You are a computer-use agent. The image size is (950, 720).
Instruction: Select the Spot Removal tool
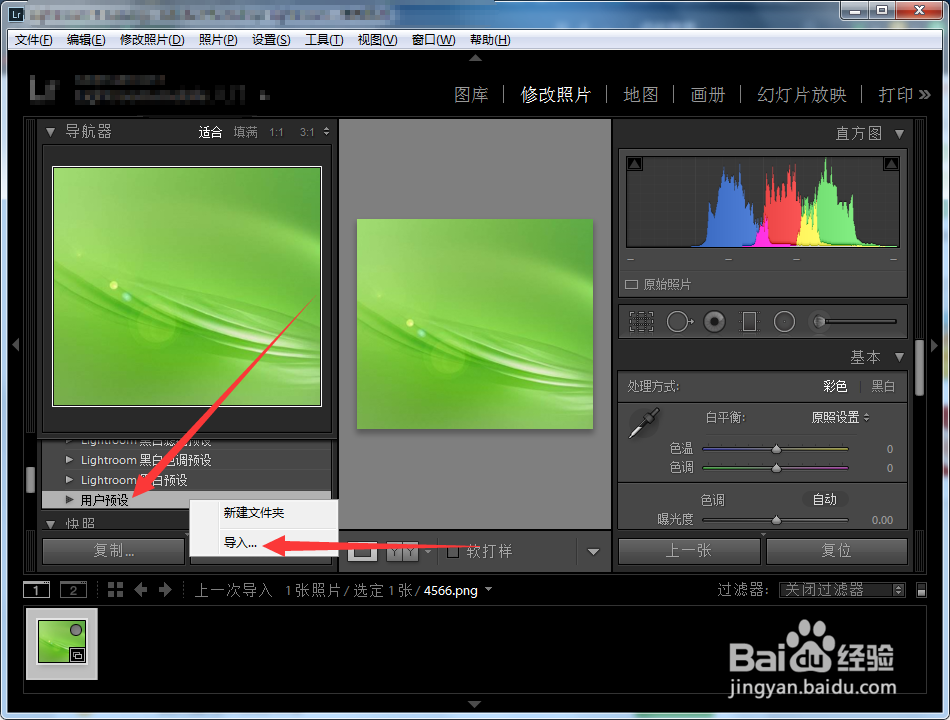tap(679, 322)
